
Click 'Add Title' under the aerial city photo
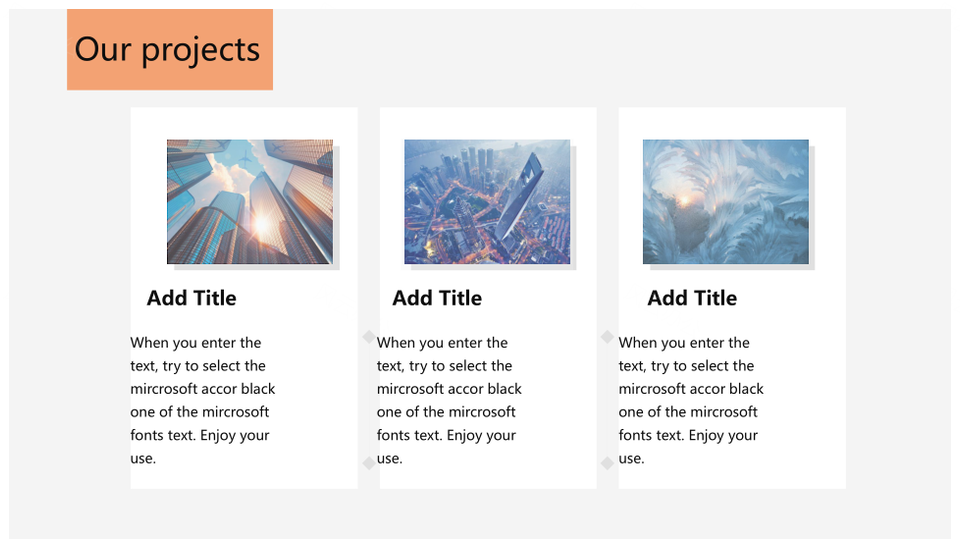click(437, 298)
